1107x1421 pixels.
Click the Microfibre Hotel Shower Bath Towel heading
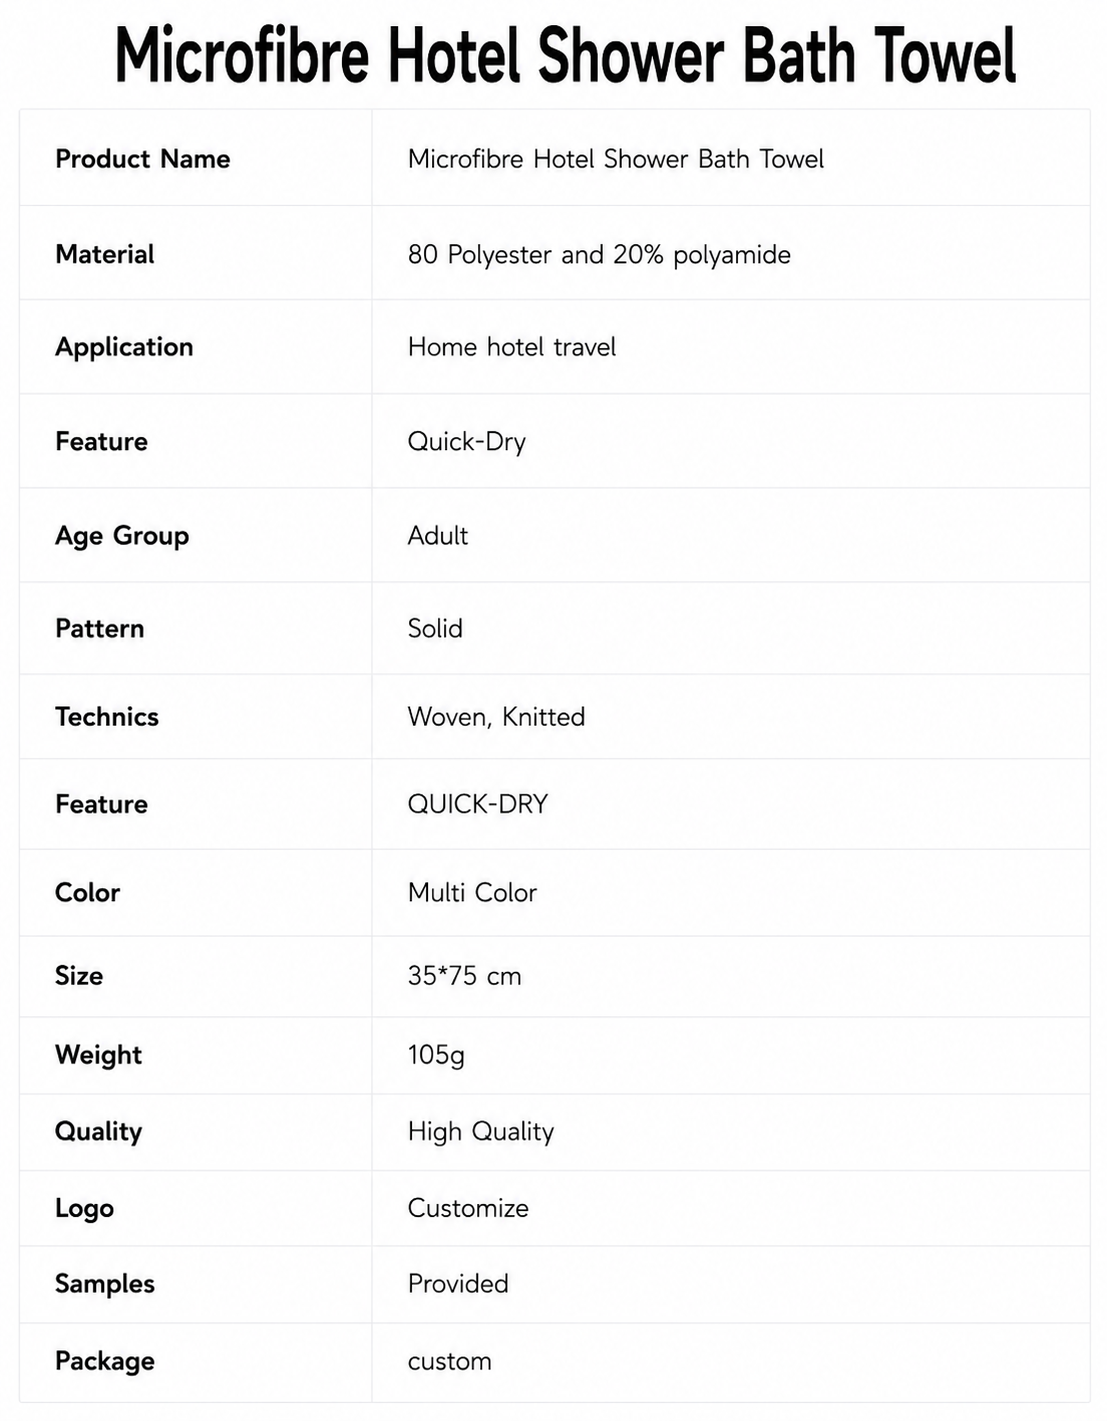pyautogui.click(x=565, y=56)
